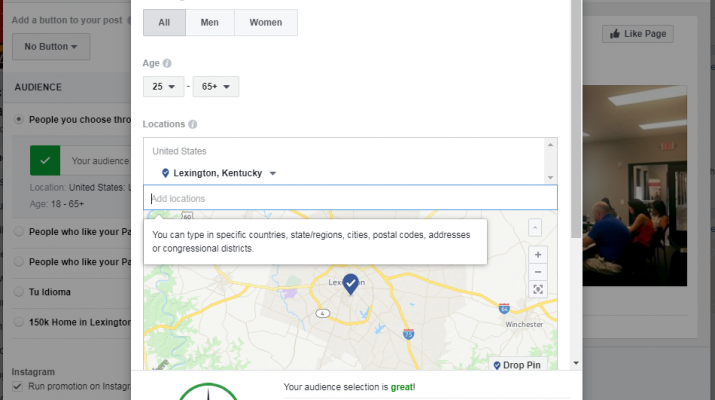Viewport: 715px width, 400px height.
Task: Select the second 'People who like your Page' radio
Action: (19, 262)
